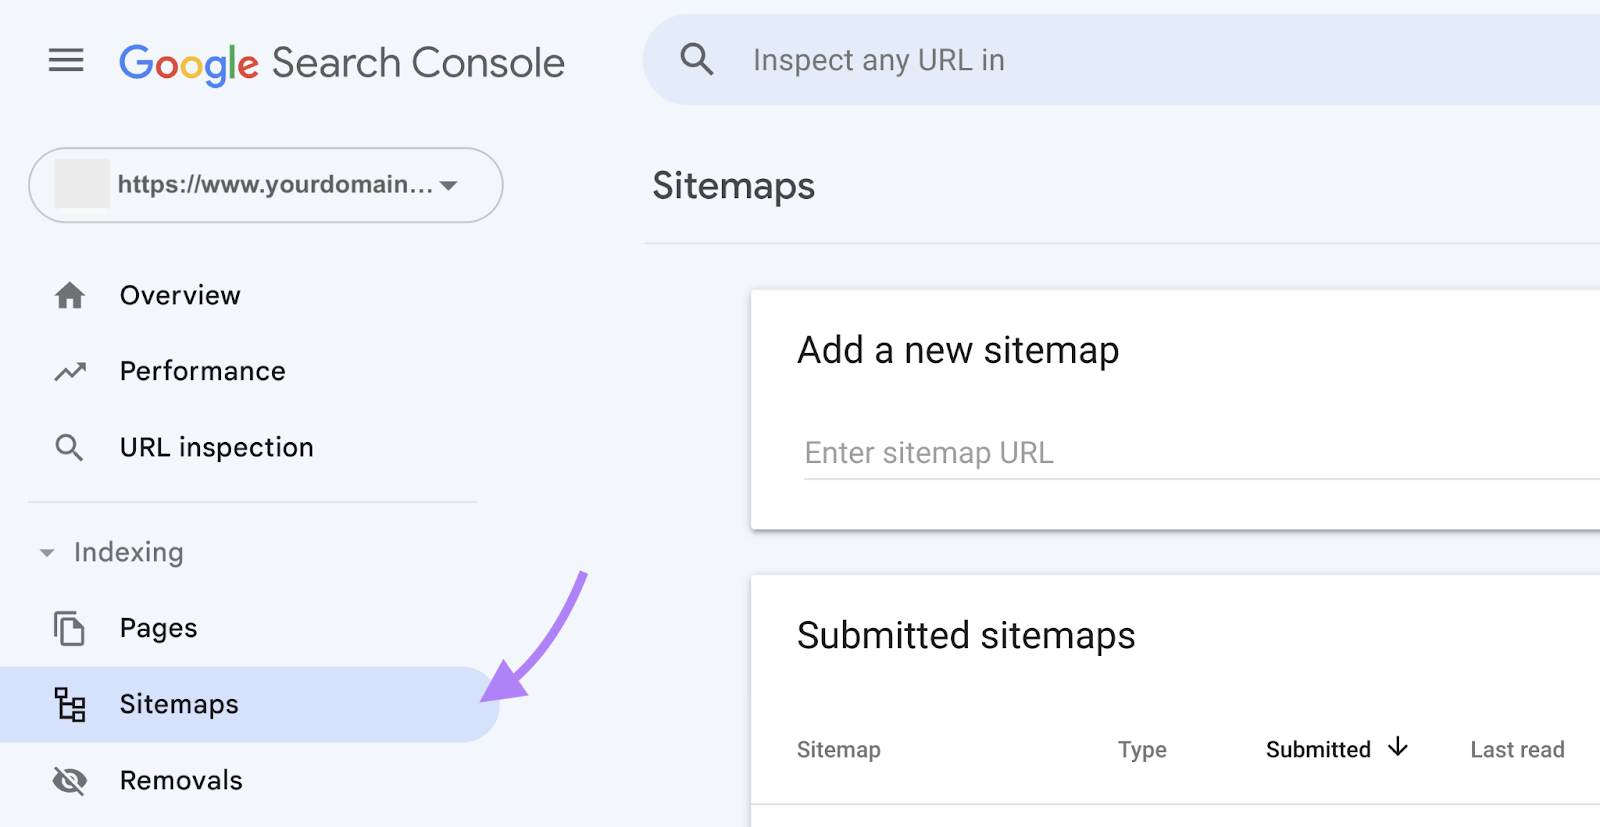Click the Pages documents icon
The height and width of the screenshot is (827, 1600).
69,628
